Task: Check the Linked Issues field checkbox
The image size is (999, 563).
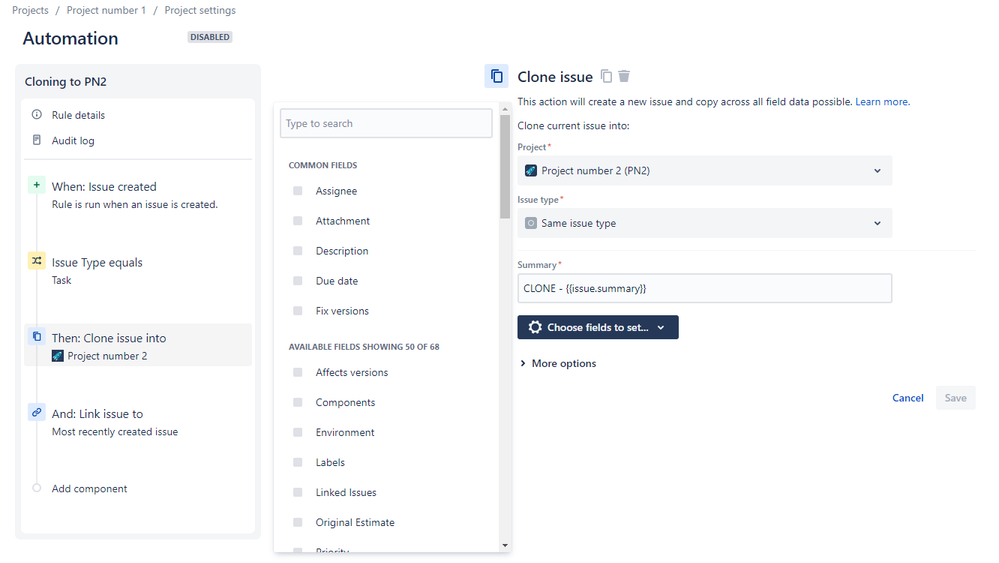Action: click(x=298, y=492)
